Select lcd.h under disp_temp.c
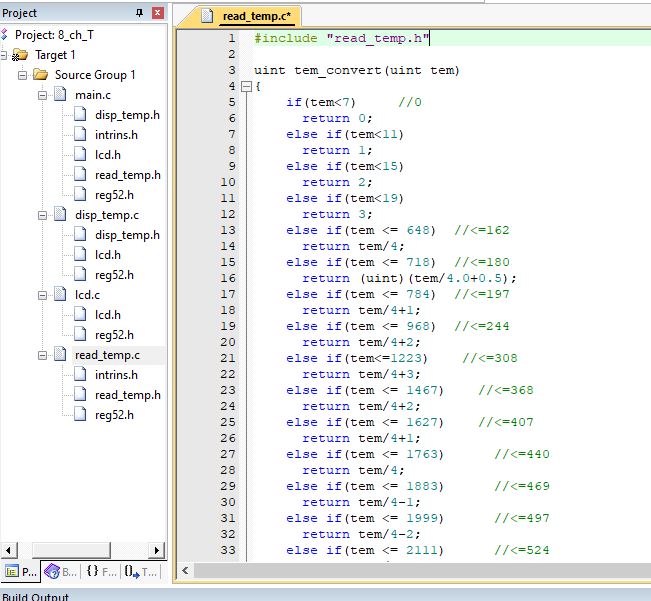Screen dimensions: 651x601 108,255
